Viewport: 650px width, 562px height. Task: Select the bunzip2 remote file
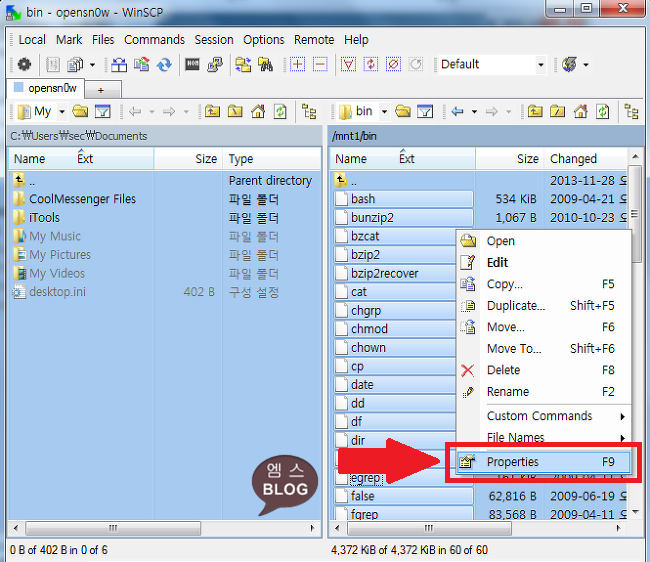pos(403,218)
